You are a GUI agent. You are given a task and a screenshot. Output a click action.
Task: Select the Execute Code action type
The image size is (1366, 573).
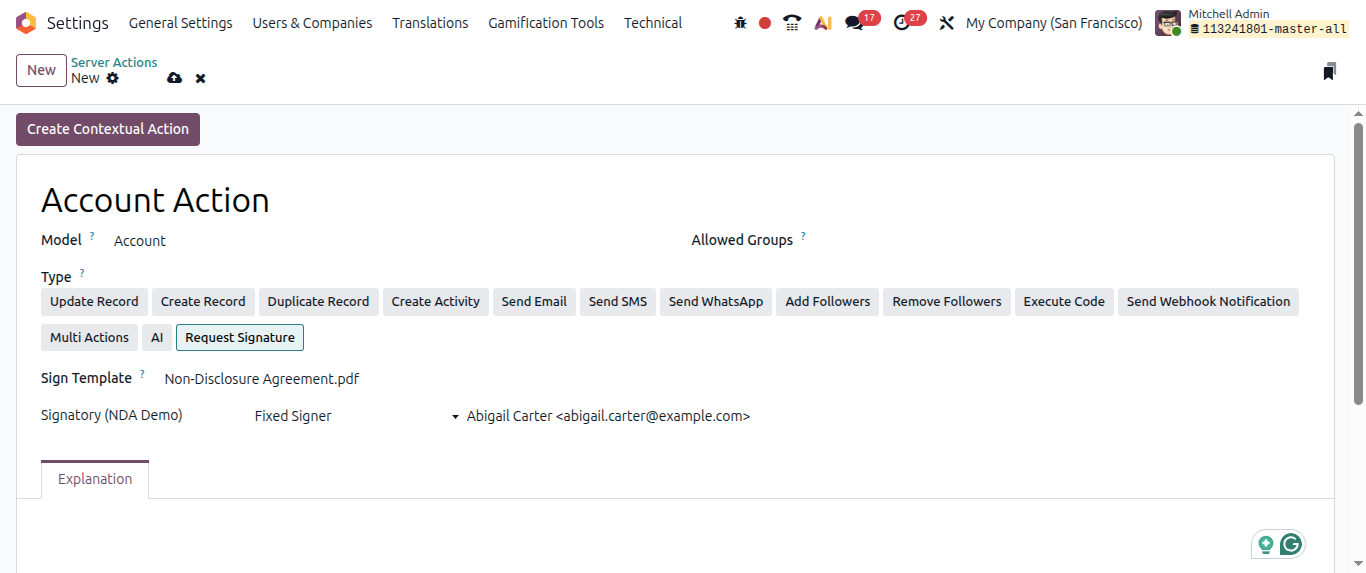click(x=1064, y=302)
